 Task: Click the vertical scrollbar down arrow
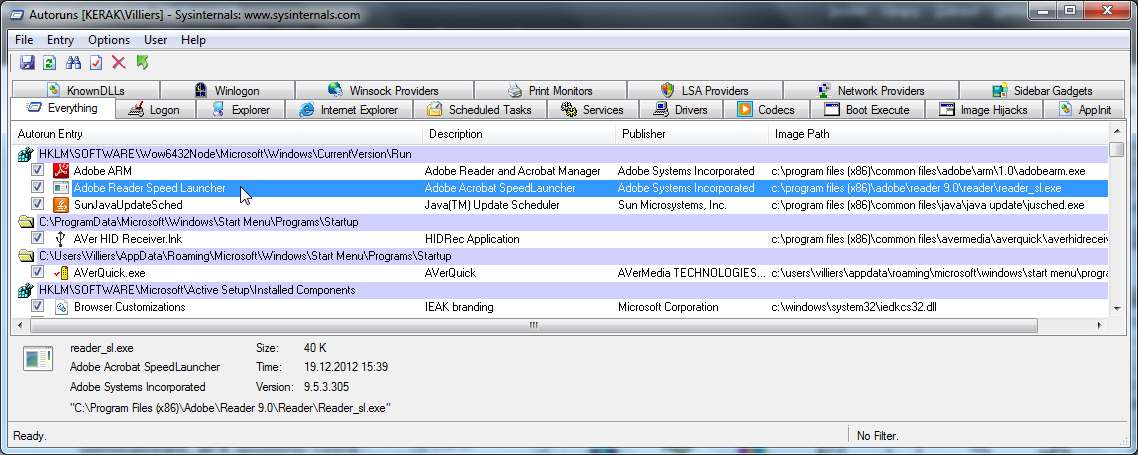coord(1117,309)
